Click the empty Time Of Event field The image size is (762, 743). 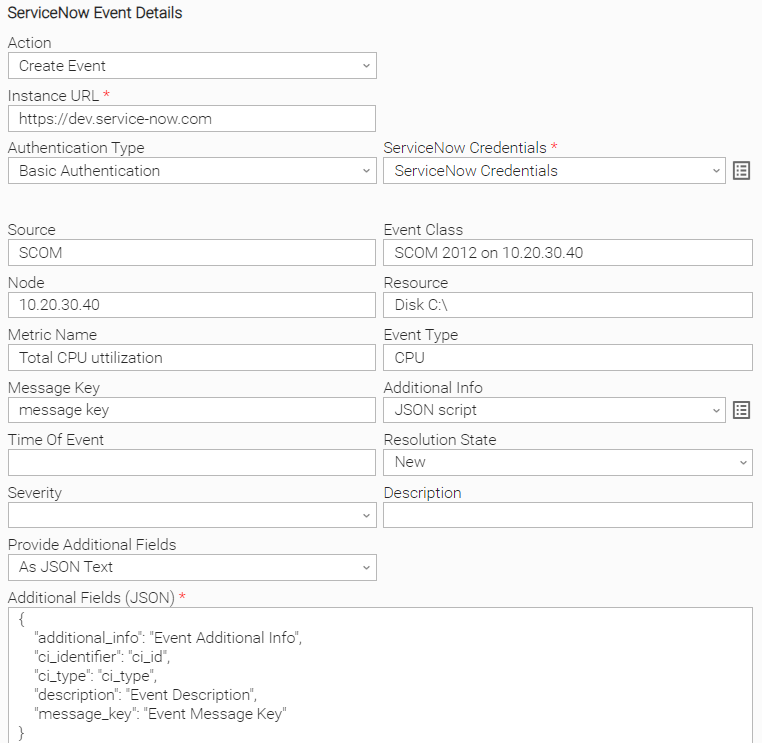tap(191, 462)
